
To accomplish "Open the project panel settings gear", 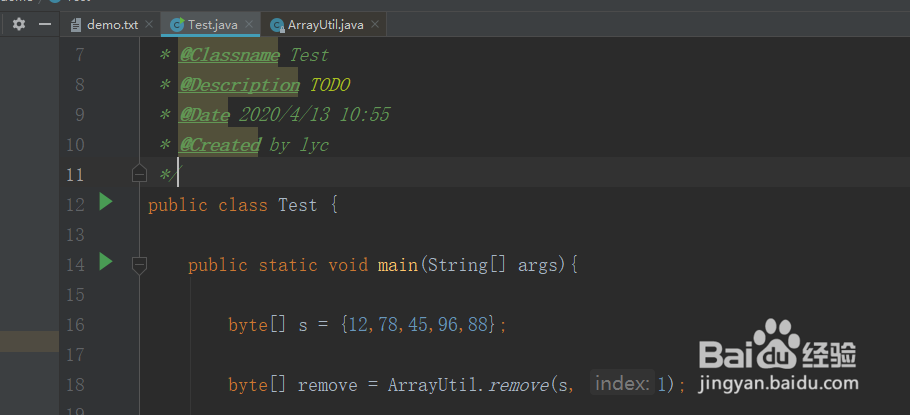I will (x=19, y=24).
